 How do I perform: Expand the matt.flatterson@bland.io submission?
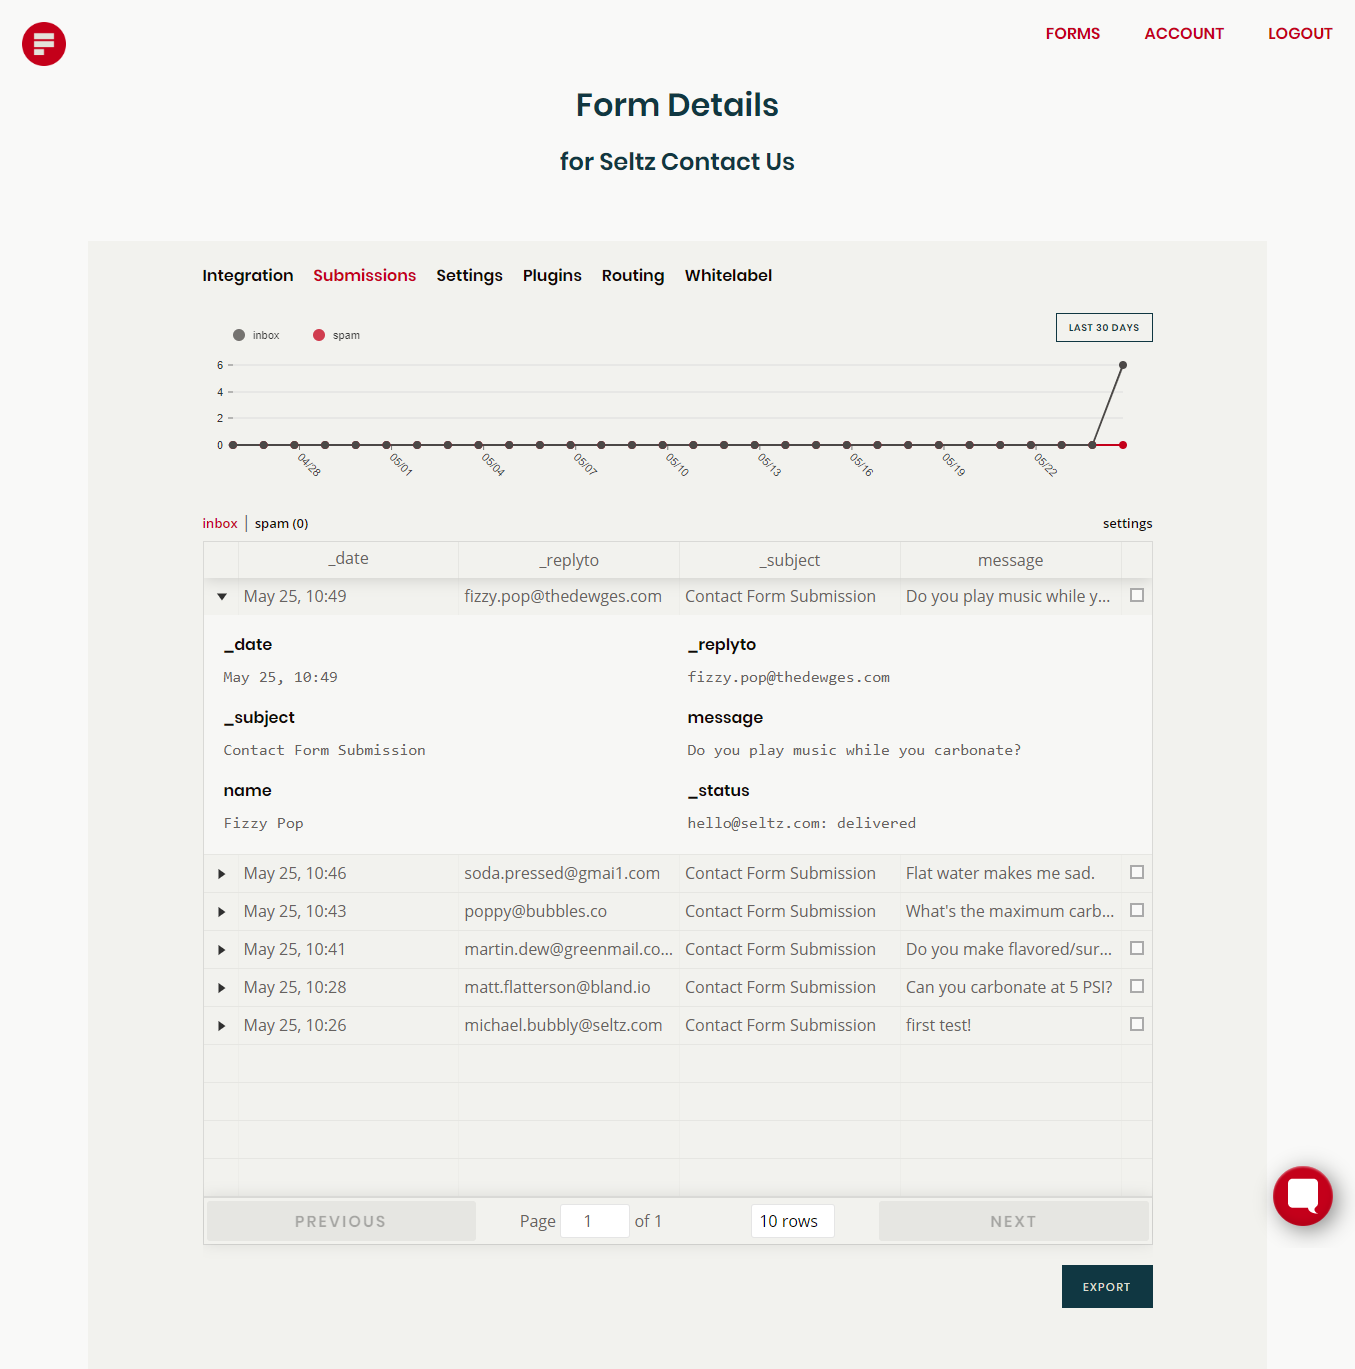pyautogui.click(x=221, y=987)
